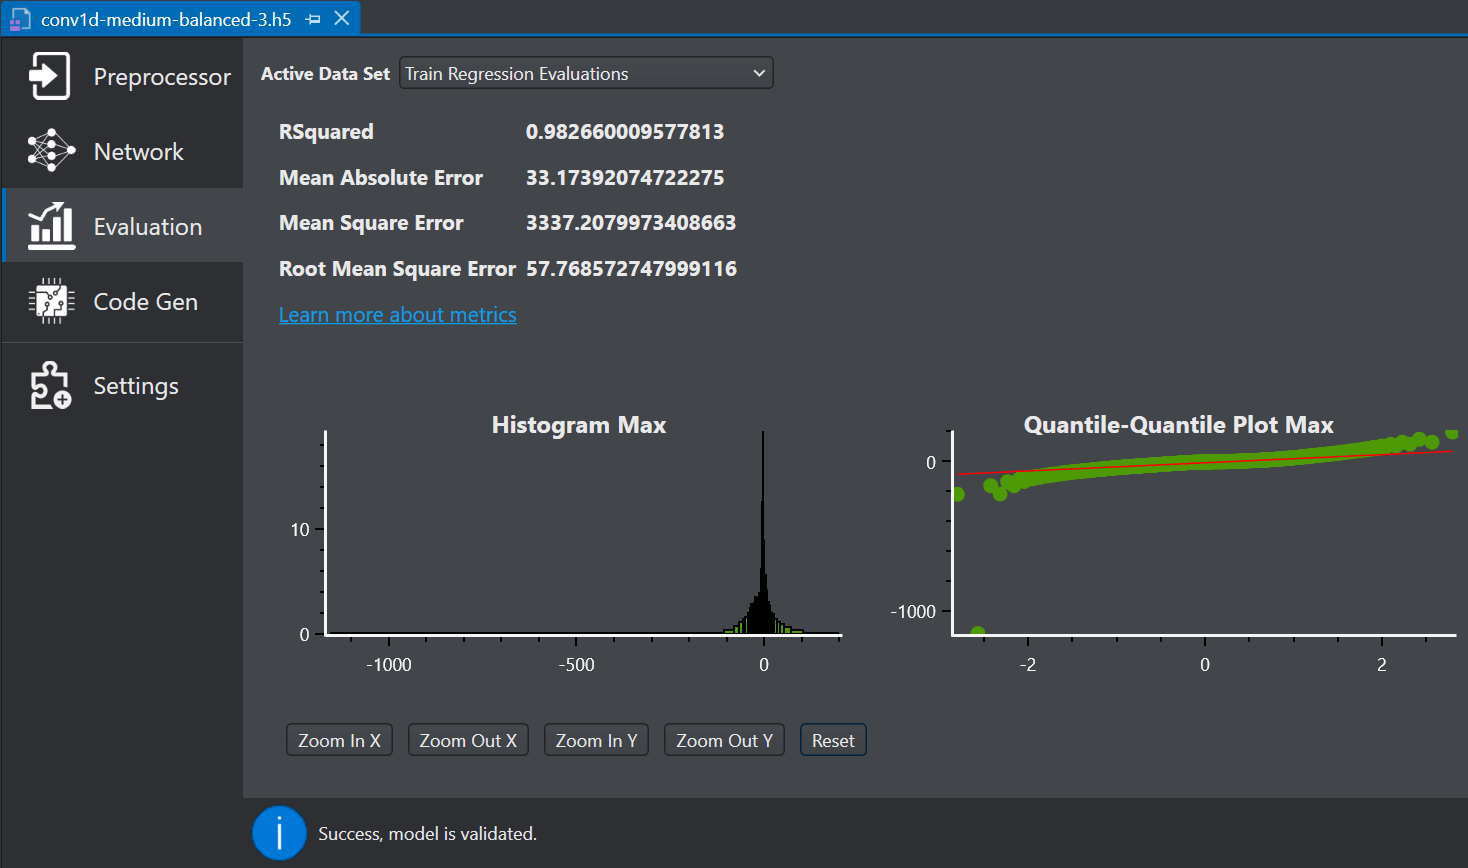Click the model file icon on the tab
Screen dimensions: 1468x868
pos(18,17)
